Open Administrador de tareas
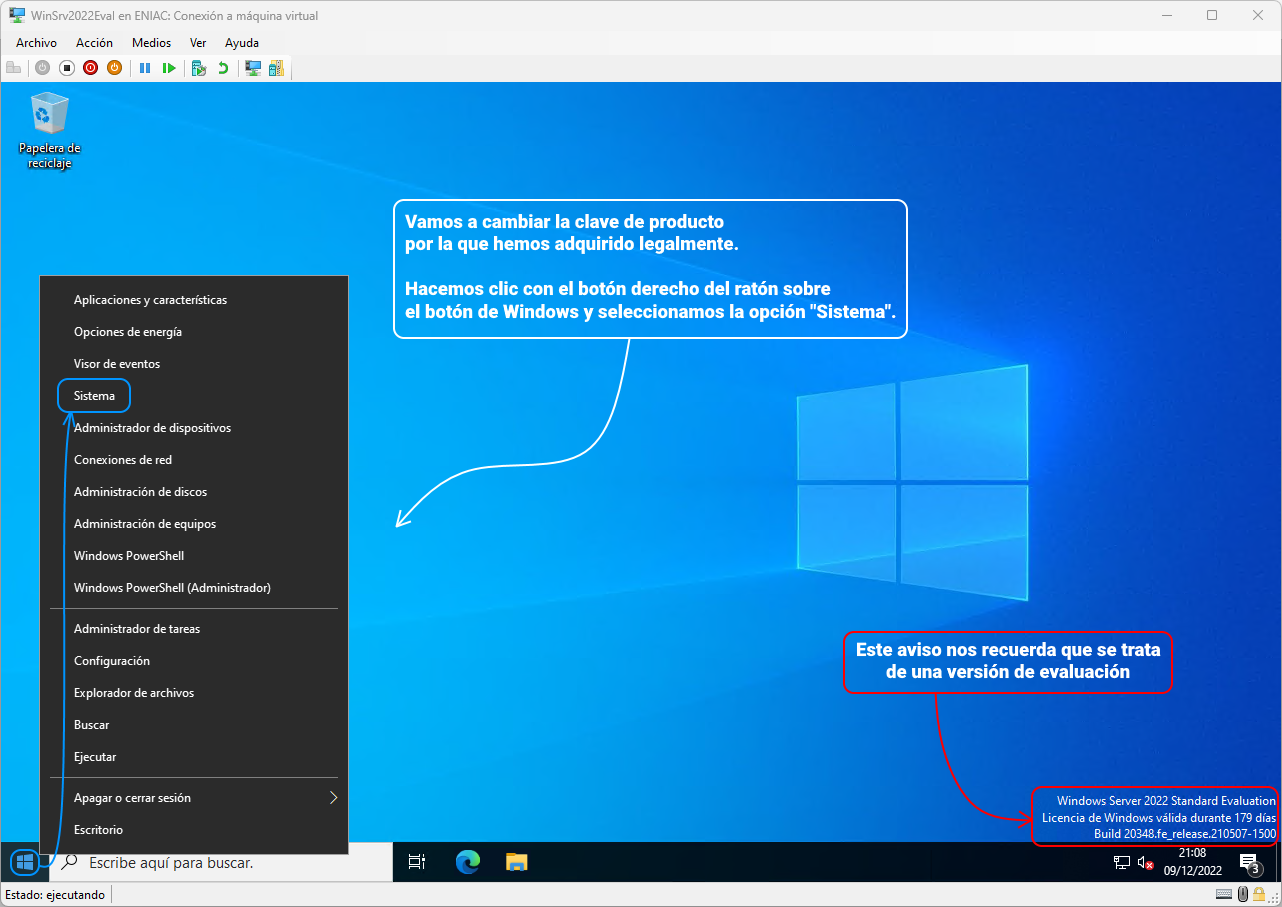1282x907 pixels. [x=193, y=629]
